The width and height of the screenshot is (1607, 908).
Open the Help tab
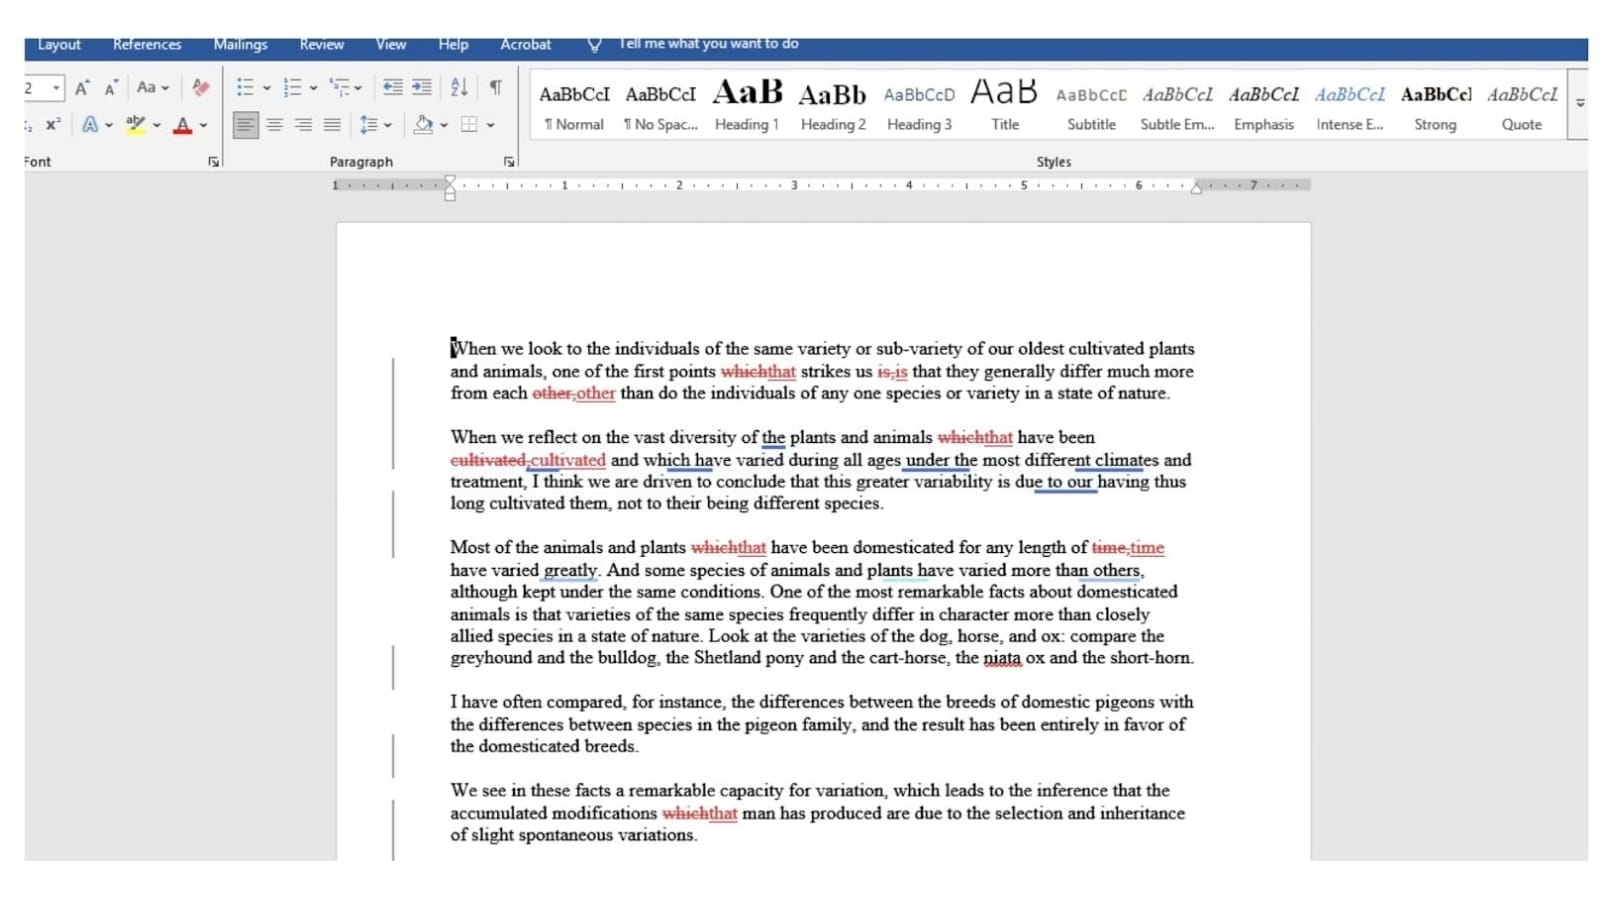pyautogui.click(x=453, y=45)
